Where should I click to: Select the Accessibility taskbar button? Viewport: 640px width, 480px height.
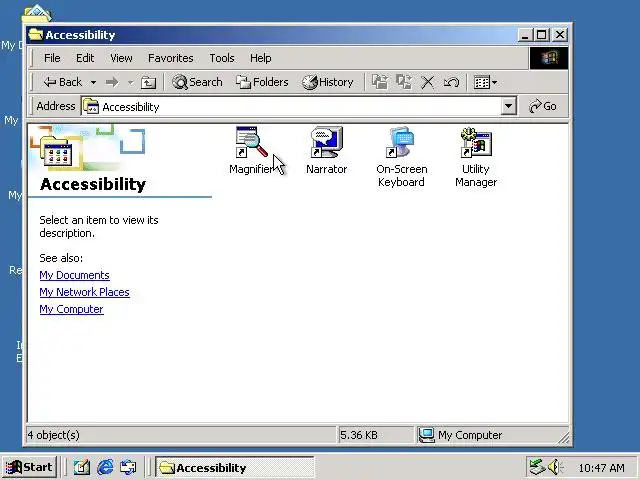tap(235, 467)
